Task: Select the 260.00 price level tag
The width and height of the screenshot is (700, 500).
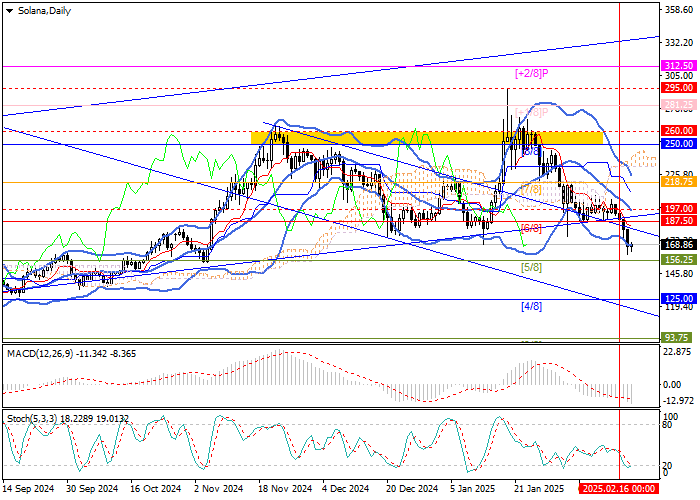Action: pyautogui.click(x=680, y=131)
